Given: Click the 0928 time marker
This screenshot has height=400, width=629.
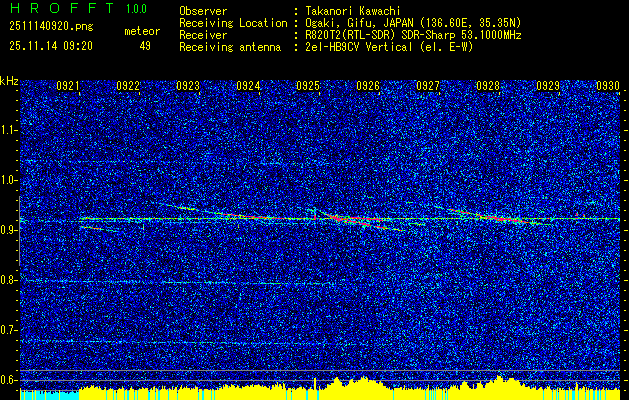Looking at the screenshot, I should coord(488,85).
